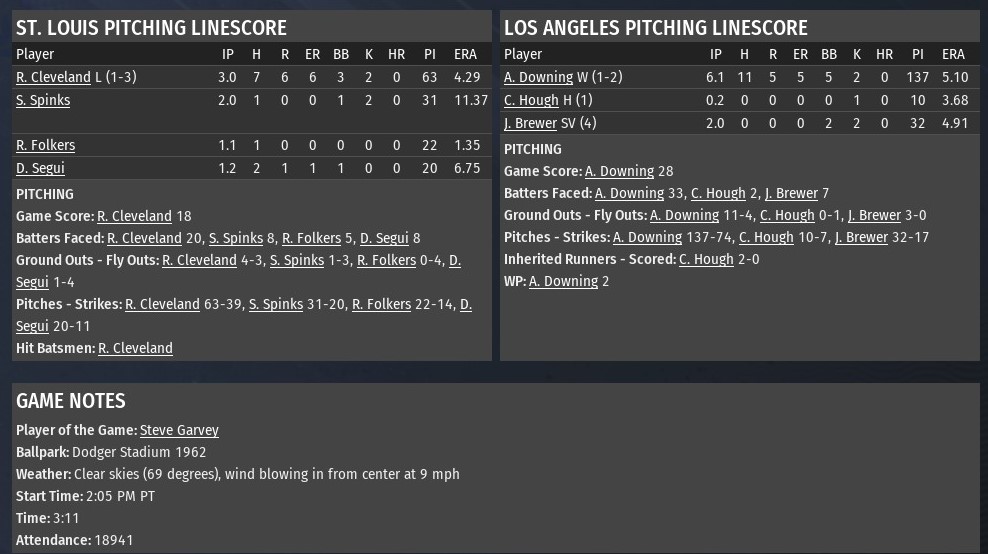
Task: Click A. Downing link next to WP
Action: 563,281
